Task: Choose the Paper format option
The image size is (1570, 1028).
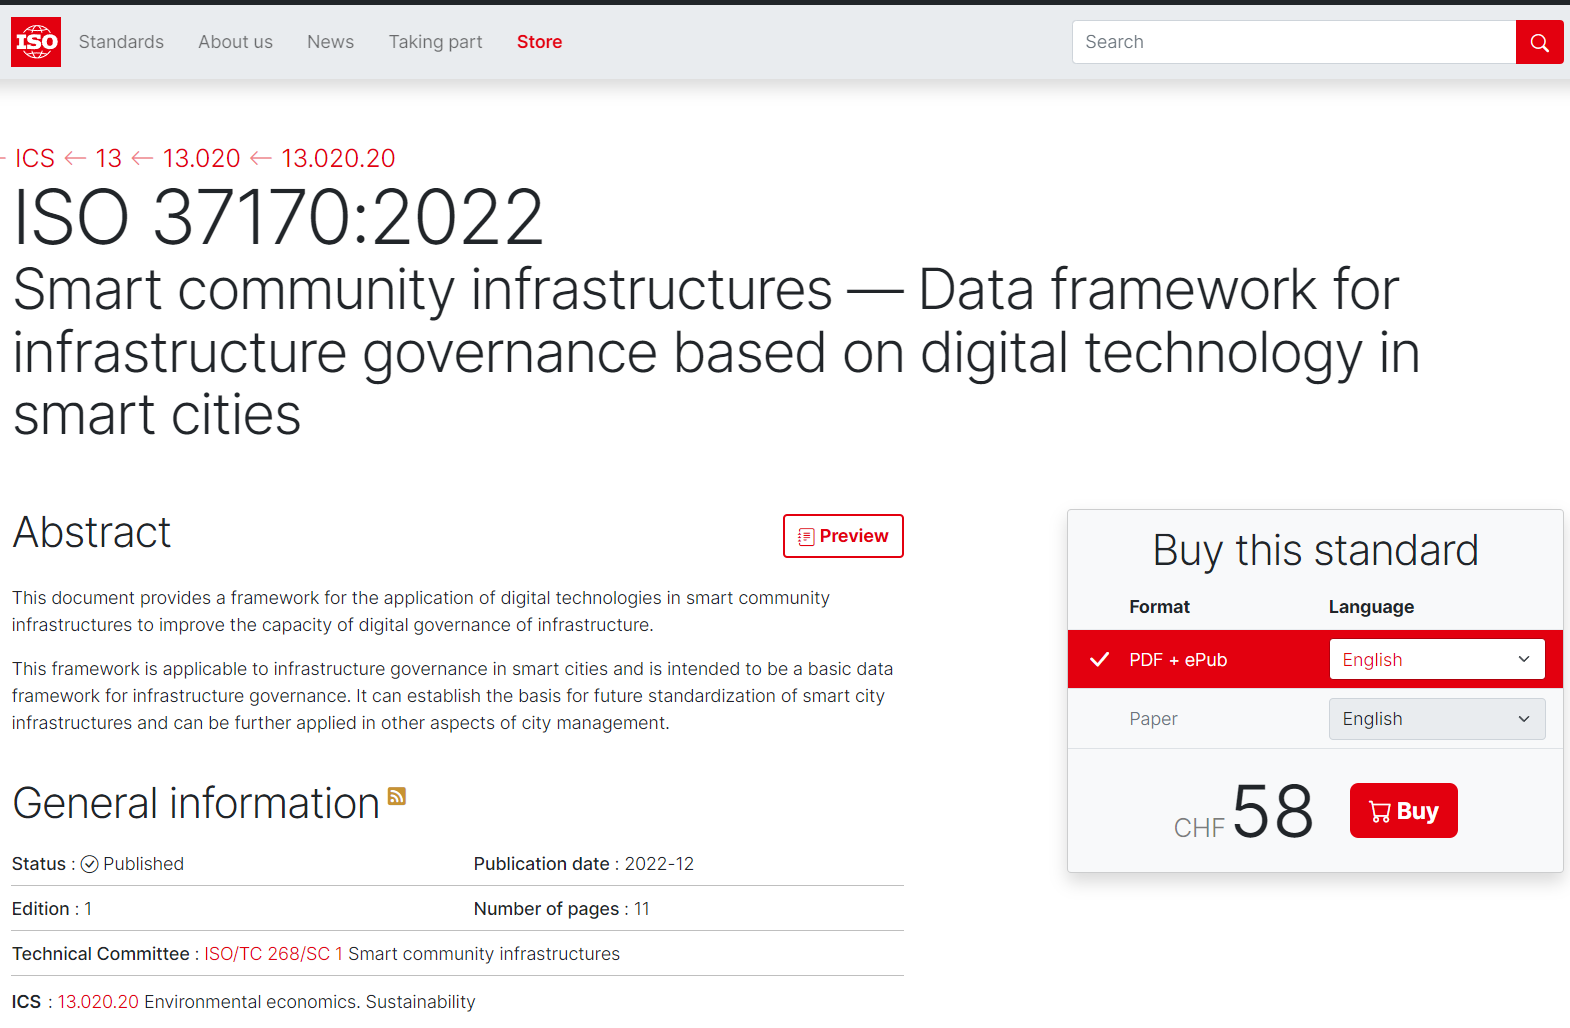Action: tap(1153, 719)
